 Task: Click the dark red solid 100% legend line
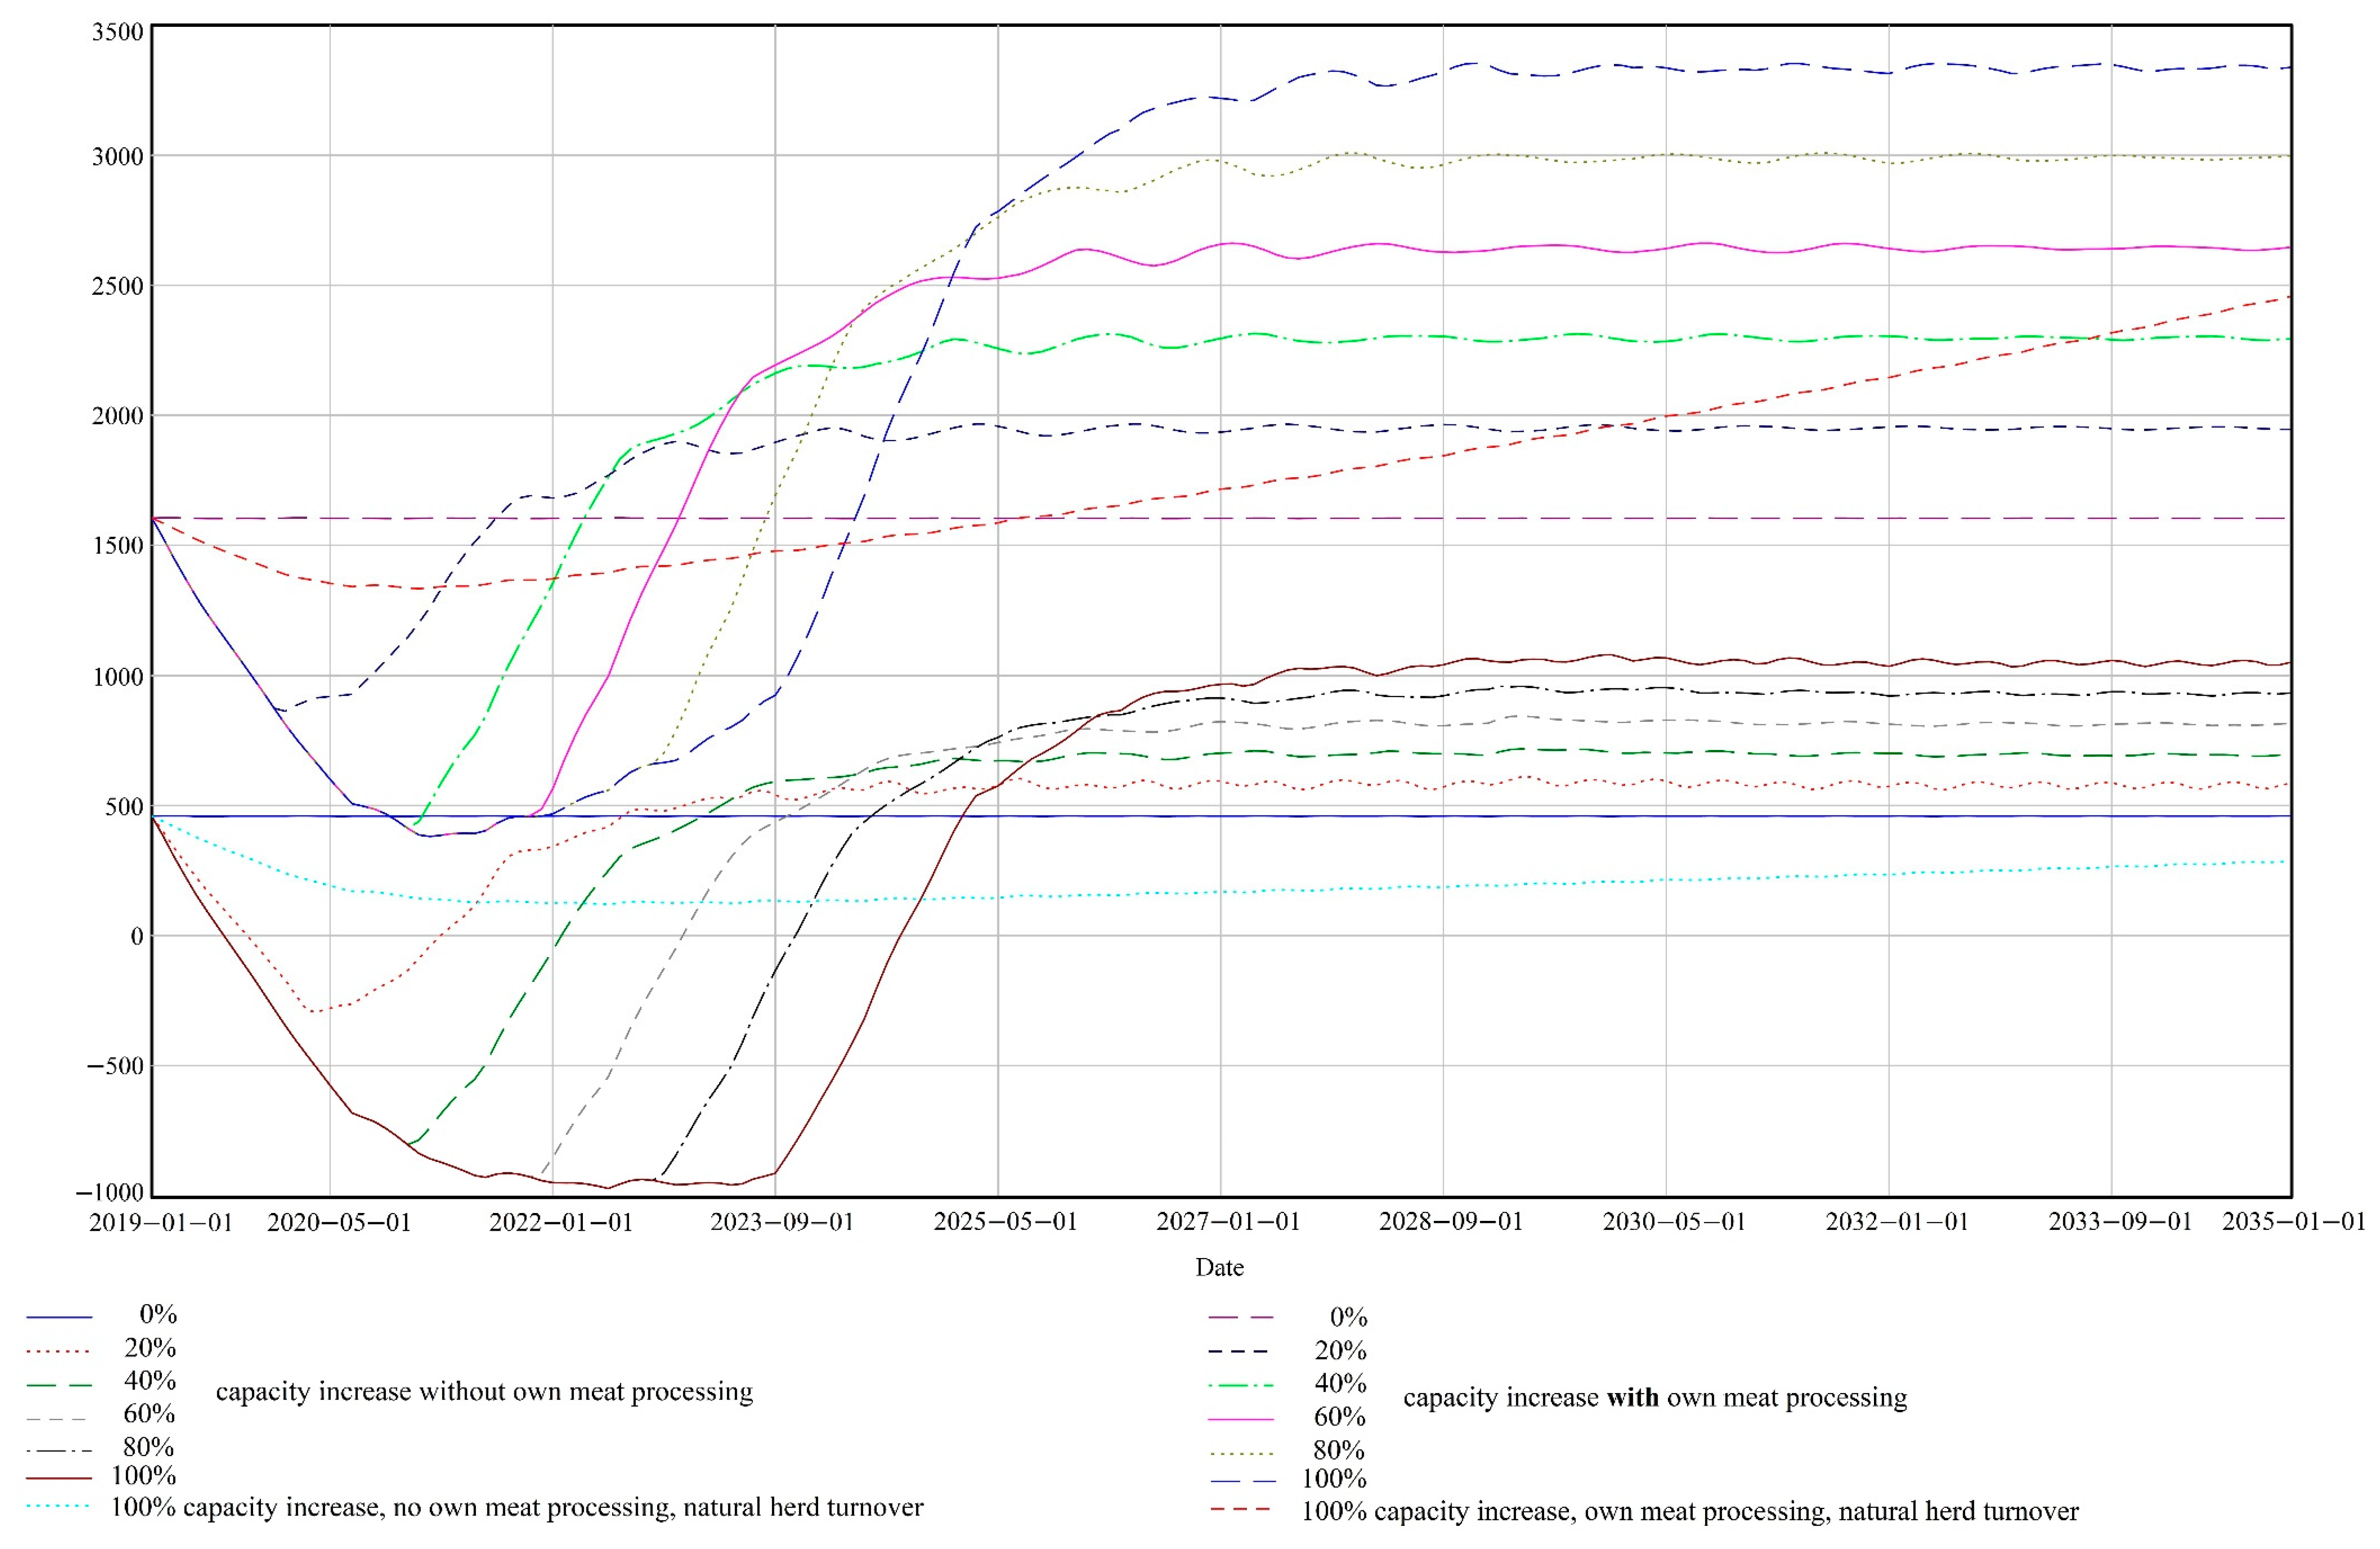[59, 1478]
